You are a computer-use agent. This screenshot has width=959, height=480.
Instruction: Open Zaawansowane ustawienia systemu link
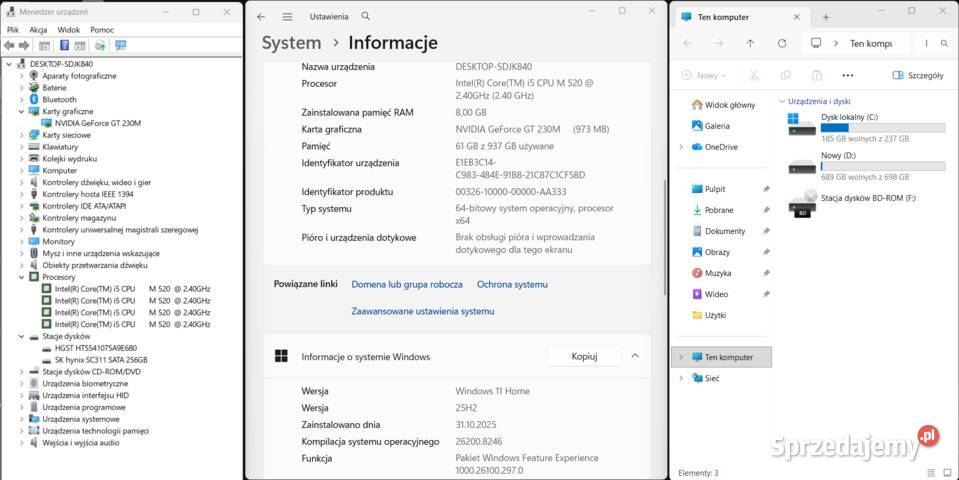423,311
